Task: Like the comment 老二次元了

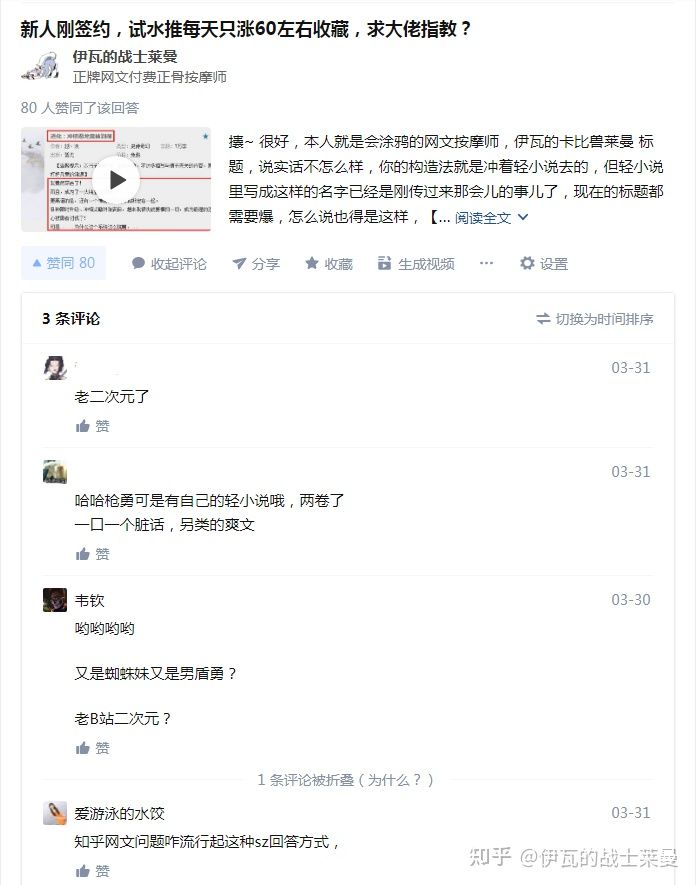Action: (x=93, y=426)
